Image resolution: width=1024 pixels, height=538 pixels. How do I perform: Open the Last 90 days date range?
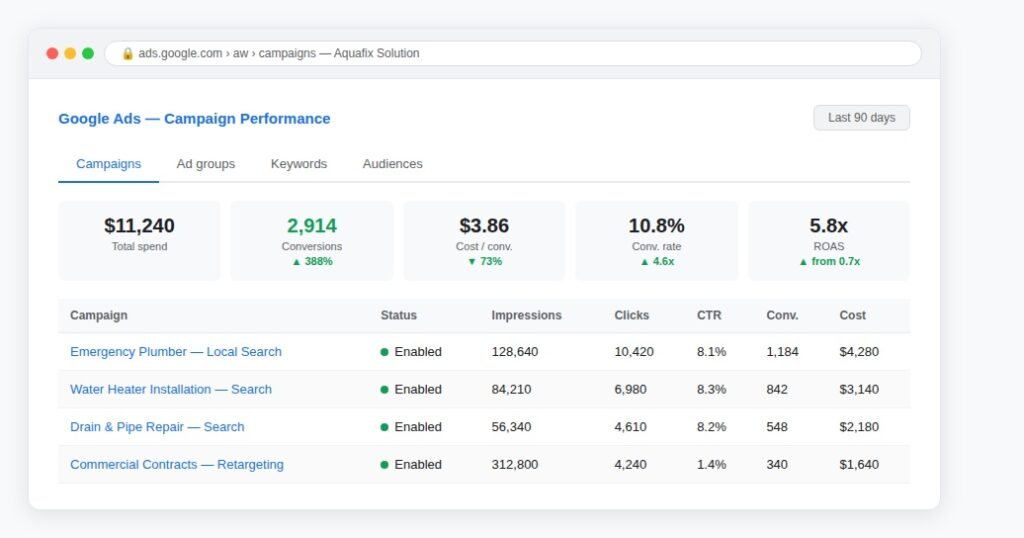coord(861,118)
